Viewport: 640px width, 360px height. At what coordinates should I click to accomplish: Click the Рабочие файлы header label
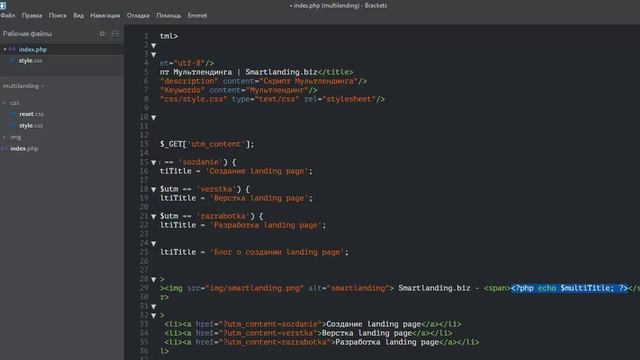click(27, 34)
